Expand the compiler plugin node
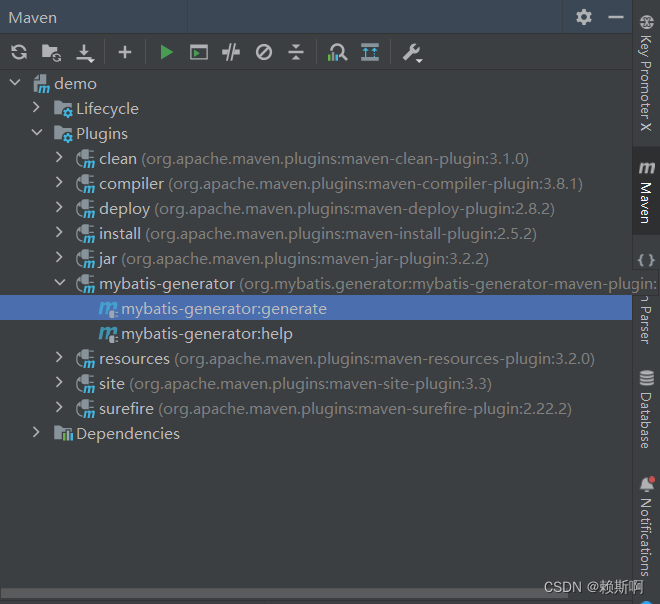This screenshot has width=660, height=604. [59, 182]
